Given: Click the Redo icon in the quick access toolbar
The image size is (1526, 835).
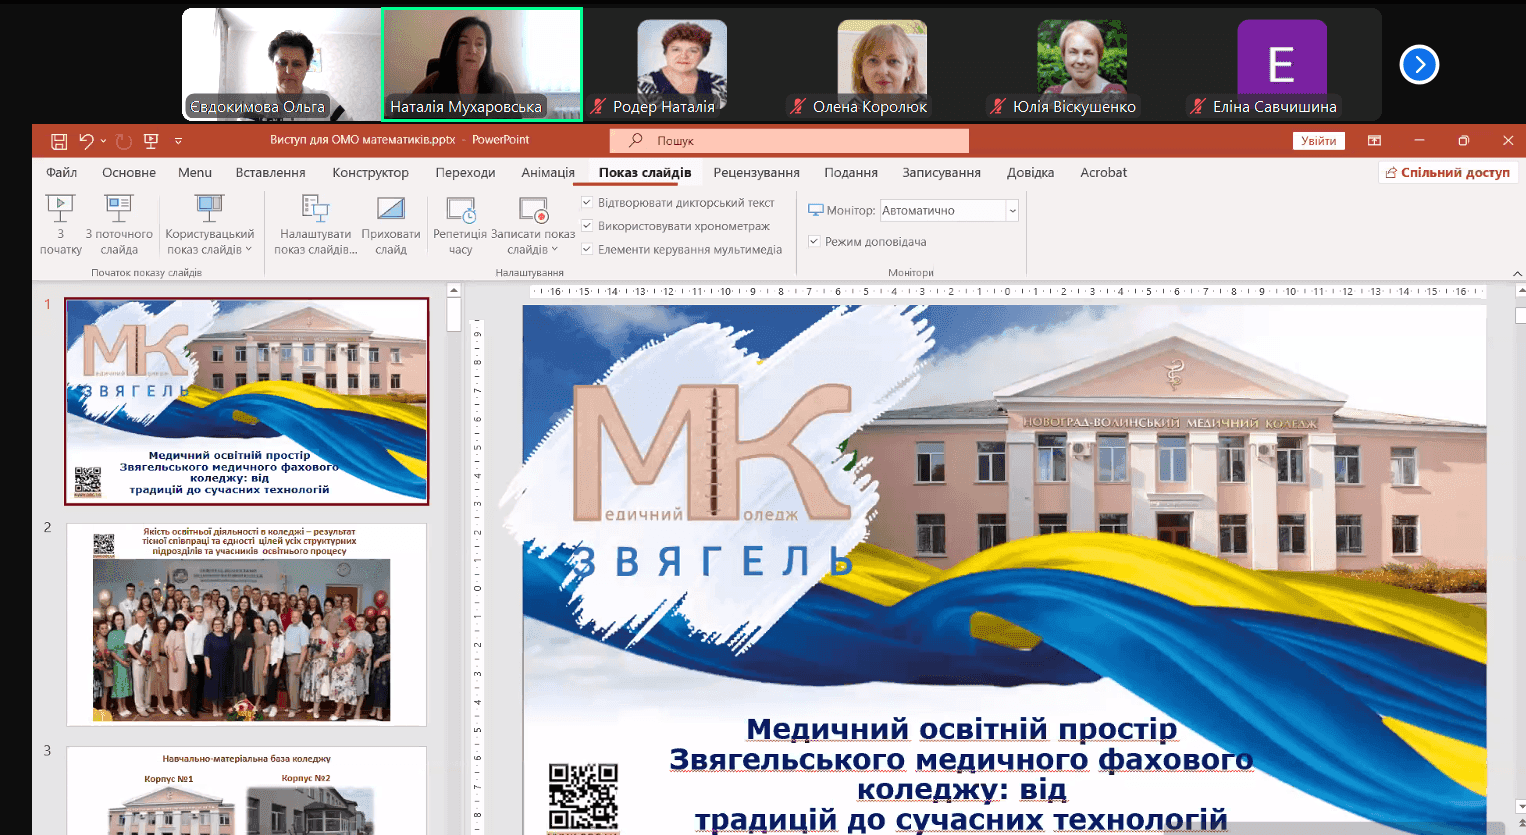Looking at the screenshot, I should tap(123, 141).
